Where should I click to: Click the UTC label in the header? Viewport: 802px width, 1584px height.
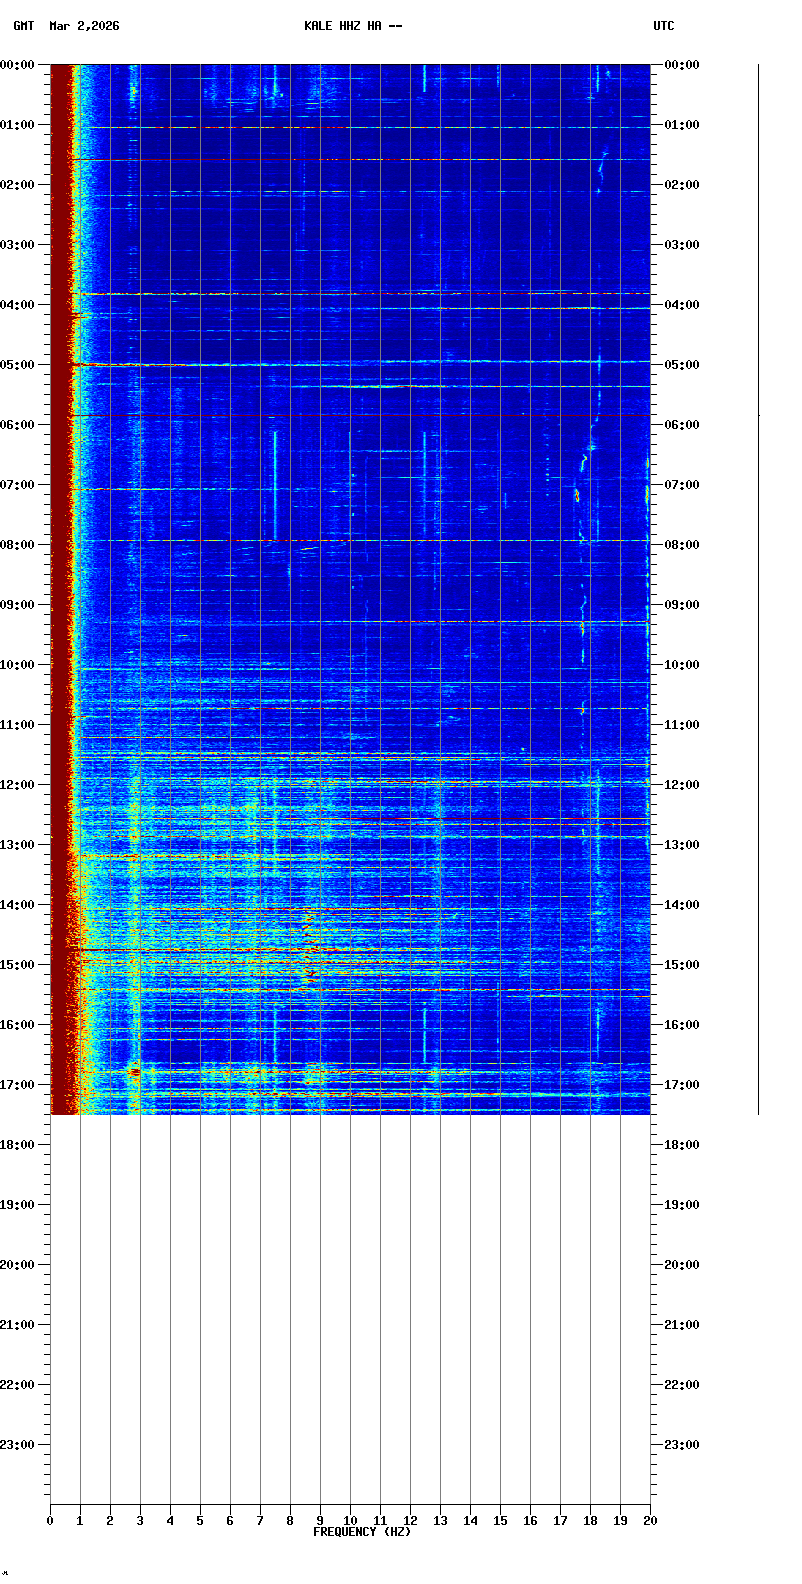(x=664, y=26)
